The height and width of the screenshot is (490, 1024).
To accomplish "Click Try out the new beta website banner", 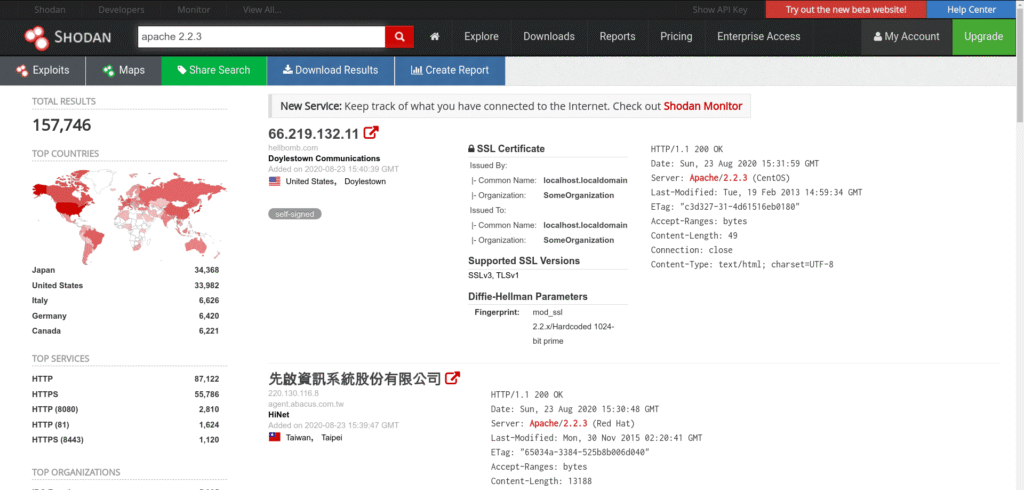I will [x=846, y=9].
